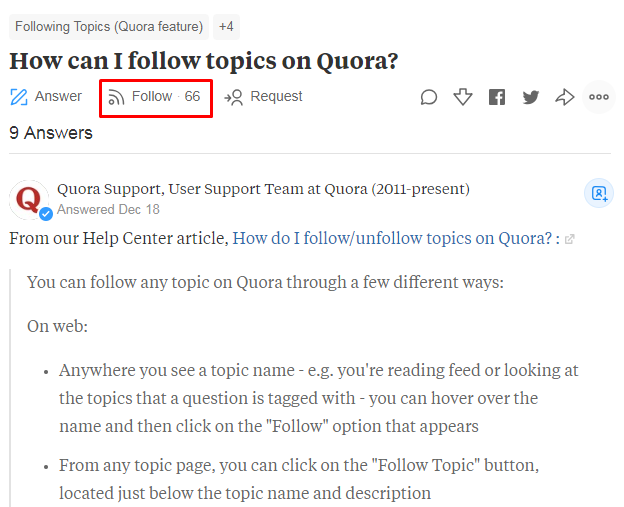
Task: Click the share arrow icon
Action: coord(565,97)
